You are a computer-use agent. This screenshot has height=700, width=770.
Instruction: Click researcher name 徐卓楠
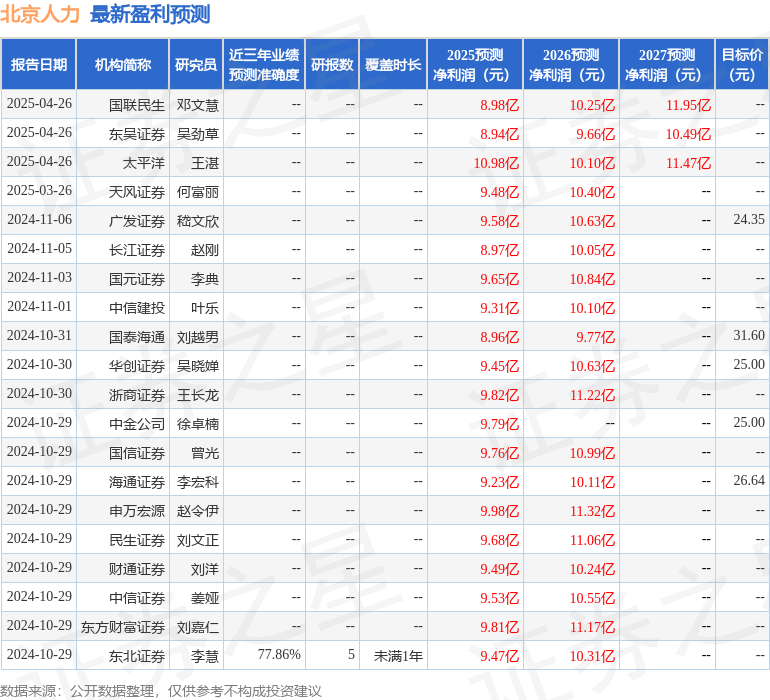[197, 424]
